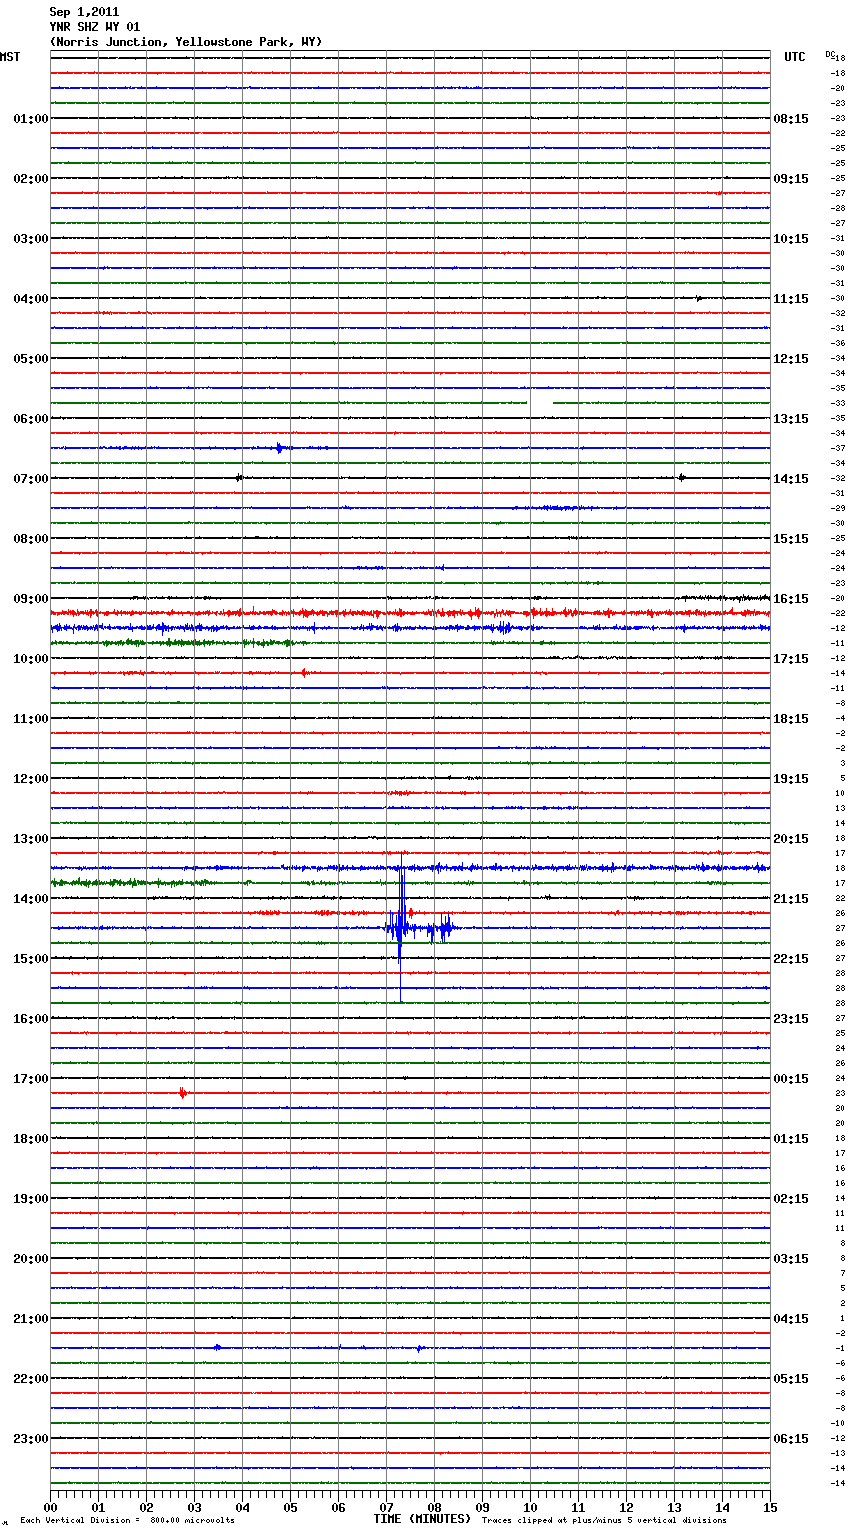
Task: Click the Norris Junction, Yellowstone Park location title
Action: pos(186,42)
